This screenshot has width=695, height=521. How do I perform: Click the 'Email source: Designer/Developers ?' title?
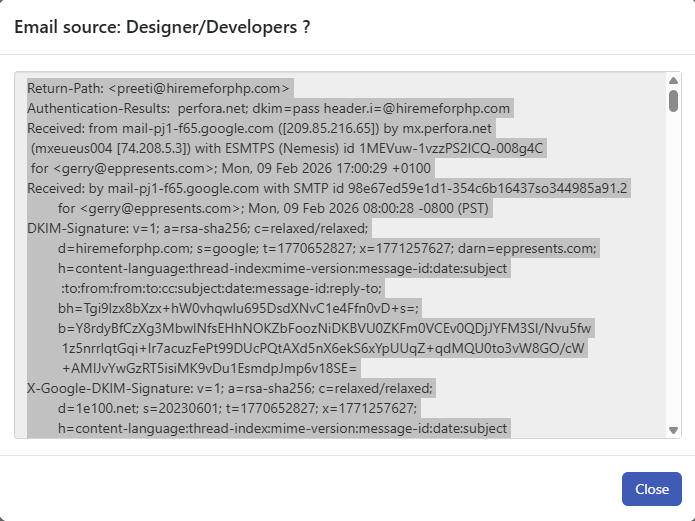[162, 27]
